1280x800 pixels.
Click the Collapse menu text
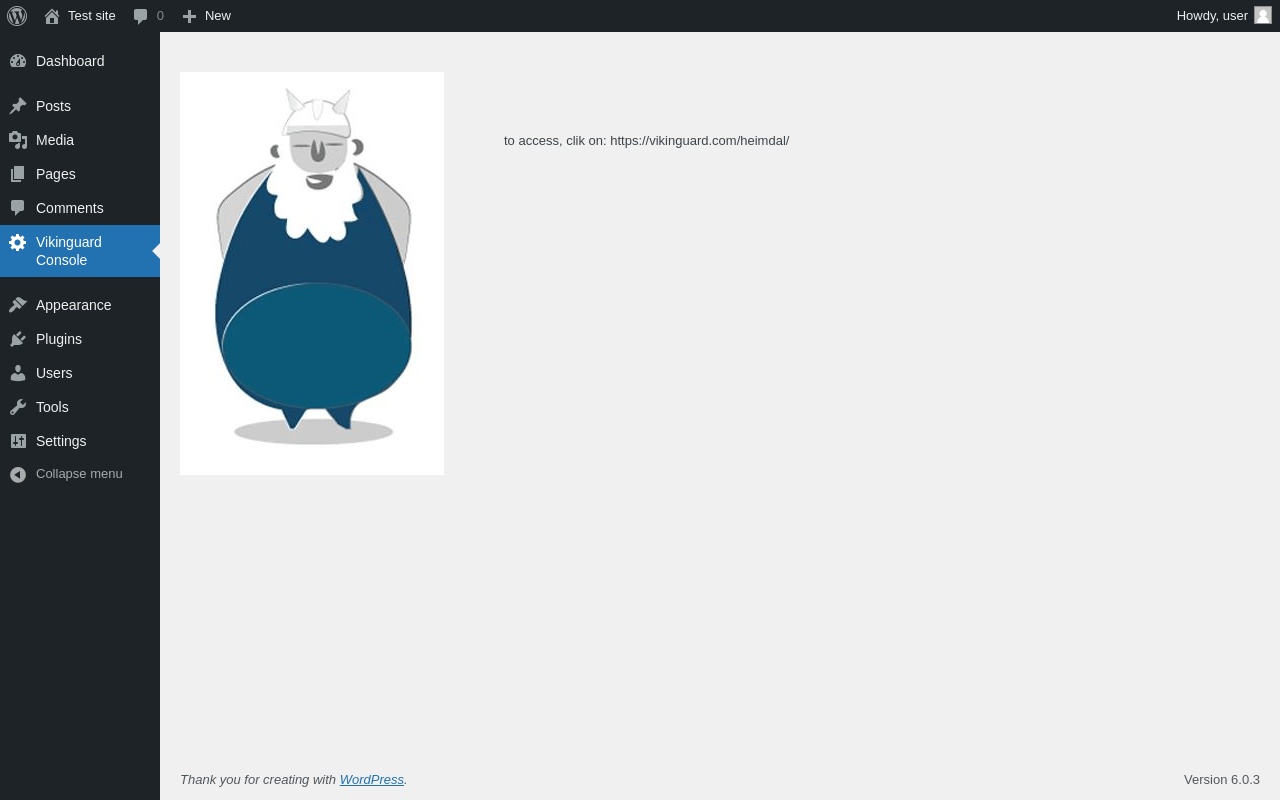point(79,474)
